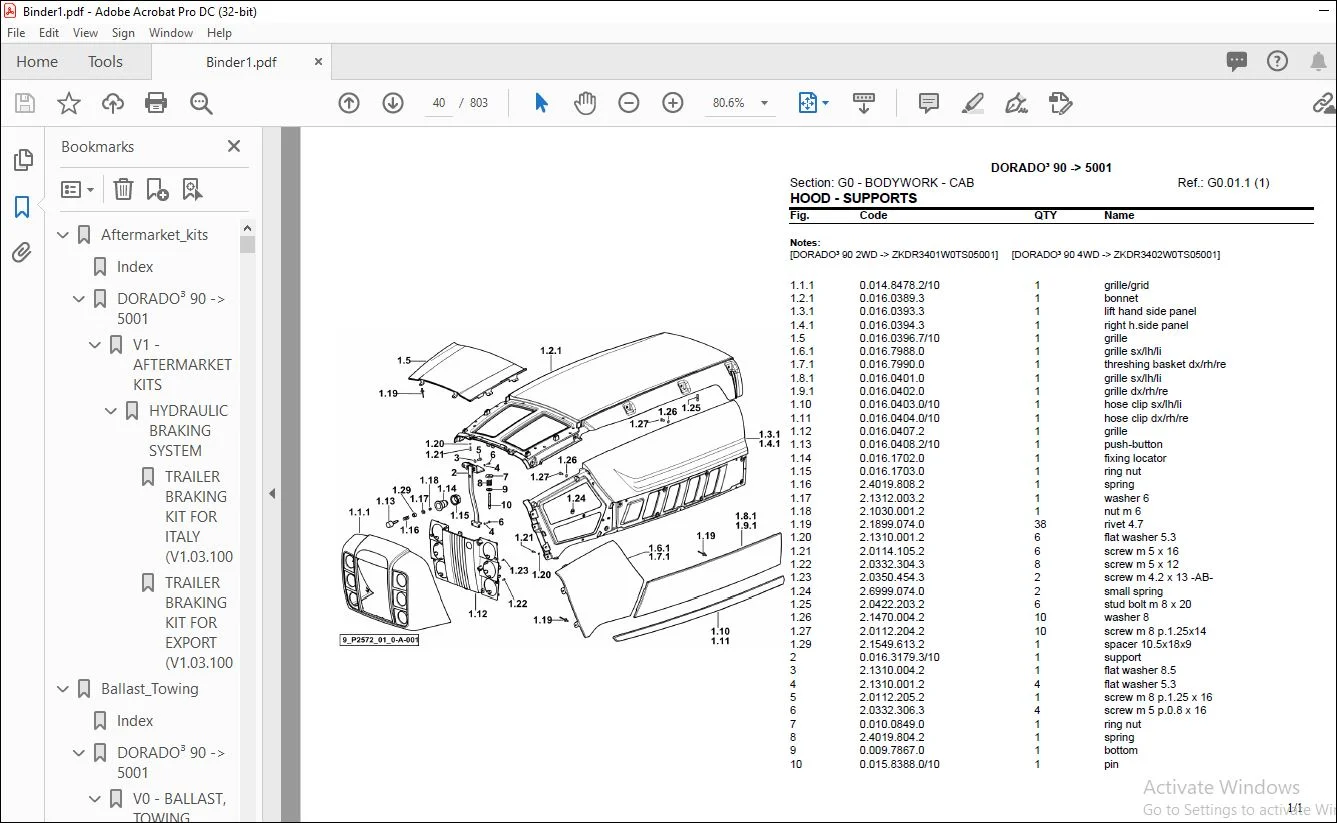Screen dimensions: 1337x823
Task: Click the Find current bookmark icon
Action: pyautogui.click(x=192, y=189)
